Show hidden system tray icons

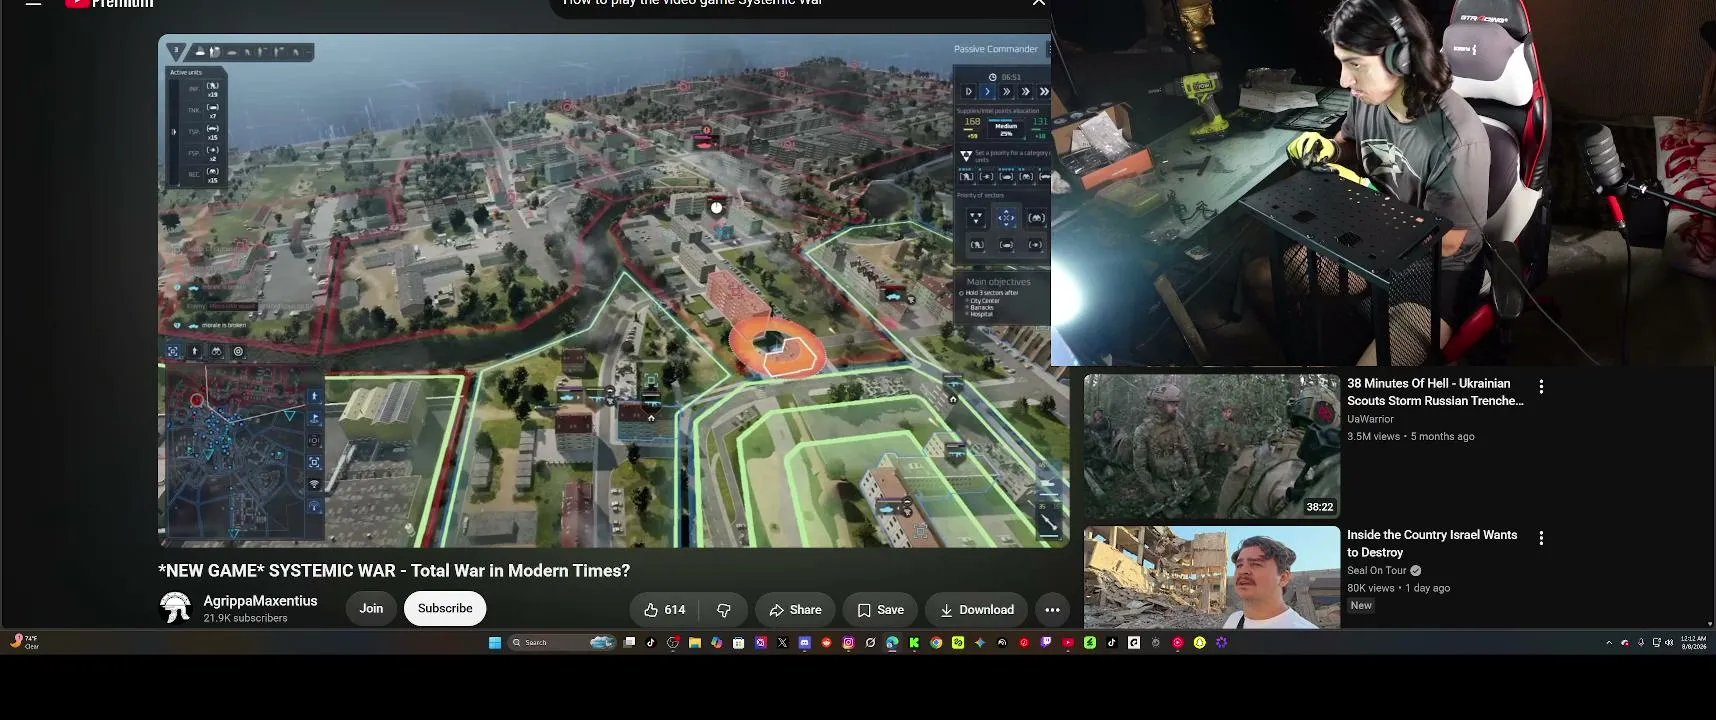point(1608,643)
